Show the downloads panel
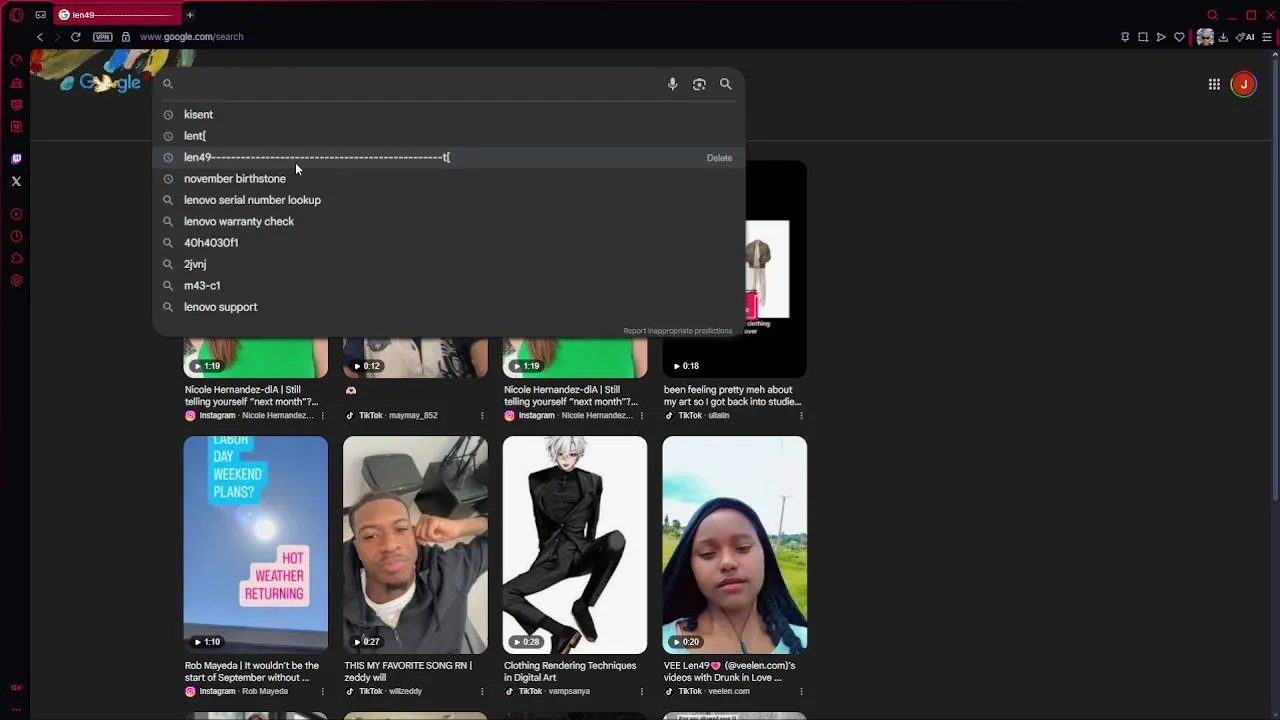The image size is (1280, 720). pyautogui.click(x=1223, y=37)
